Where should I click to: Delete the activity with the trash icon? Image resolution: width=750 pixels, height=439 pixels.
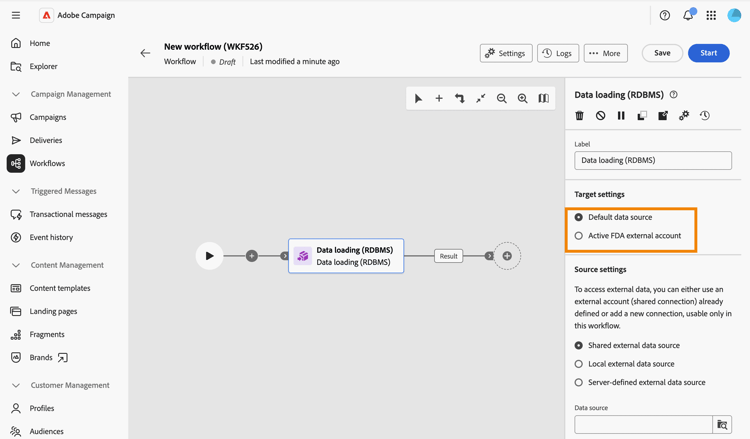[579, 115]
